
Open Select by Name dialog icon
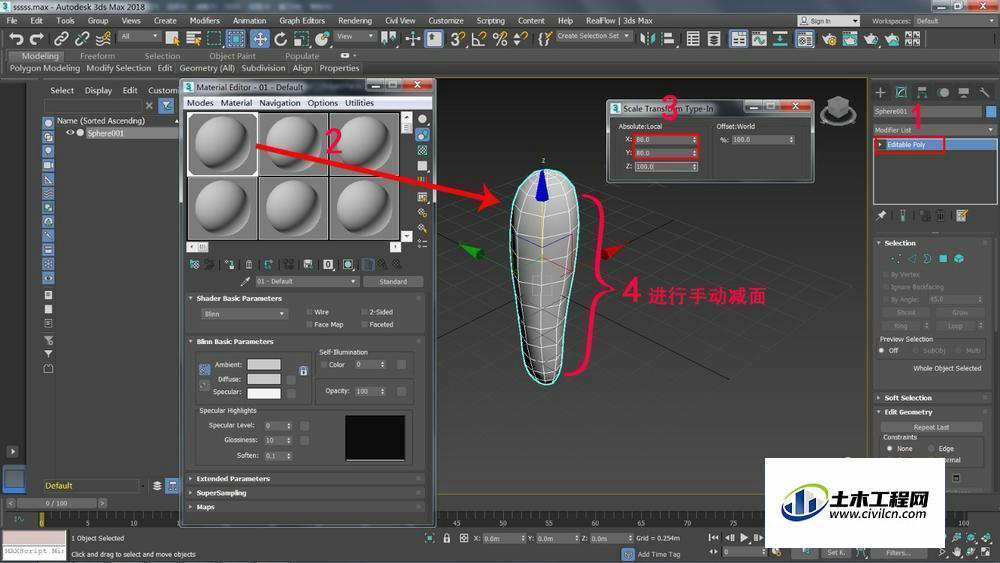(x=193, y=39)
